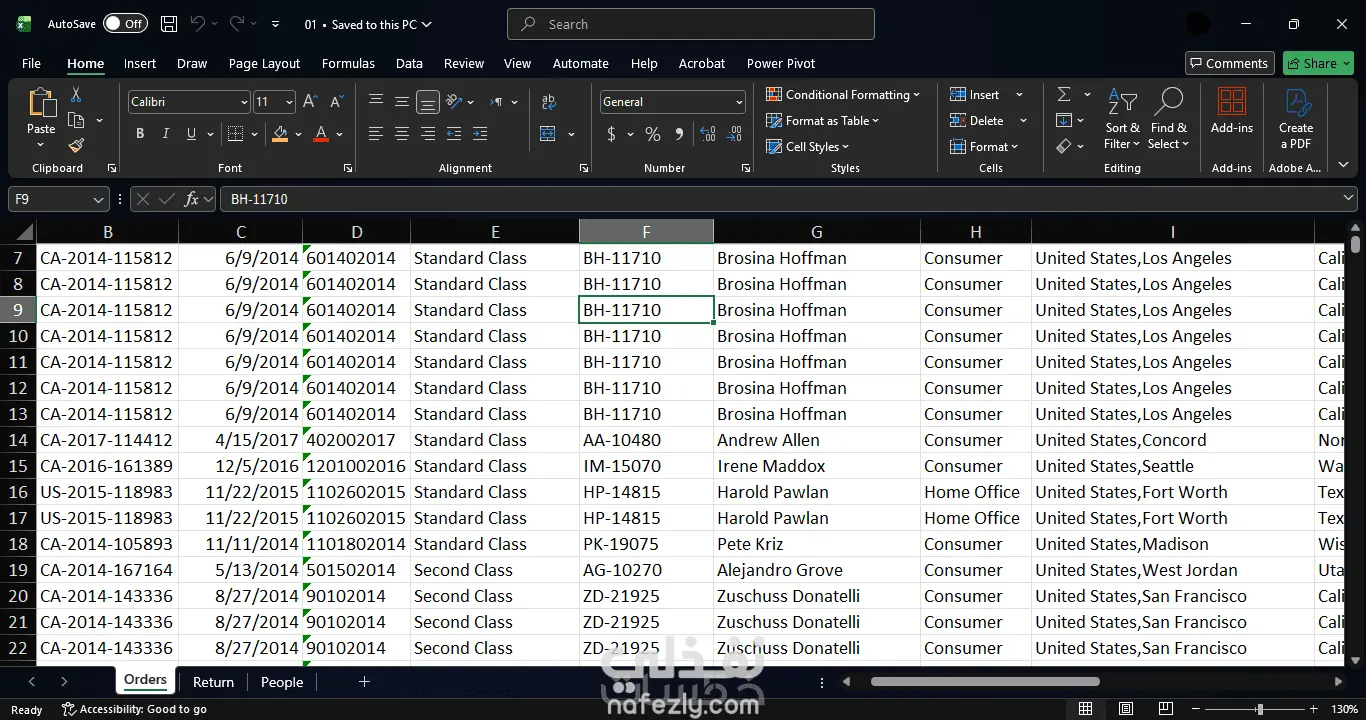Image resolution: width=1366 pixels, height=720 pixels.
Task: Switch to Page Layout view icon
Action: 1125,709
